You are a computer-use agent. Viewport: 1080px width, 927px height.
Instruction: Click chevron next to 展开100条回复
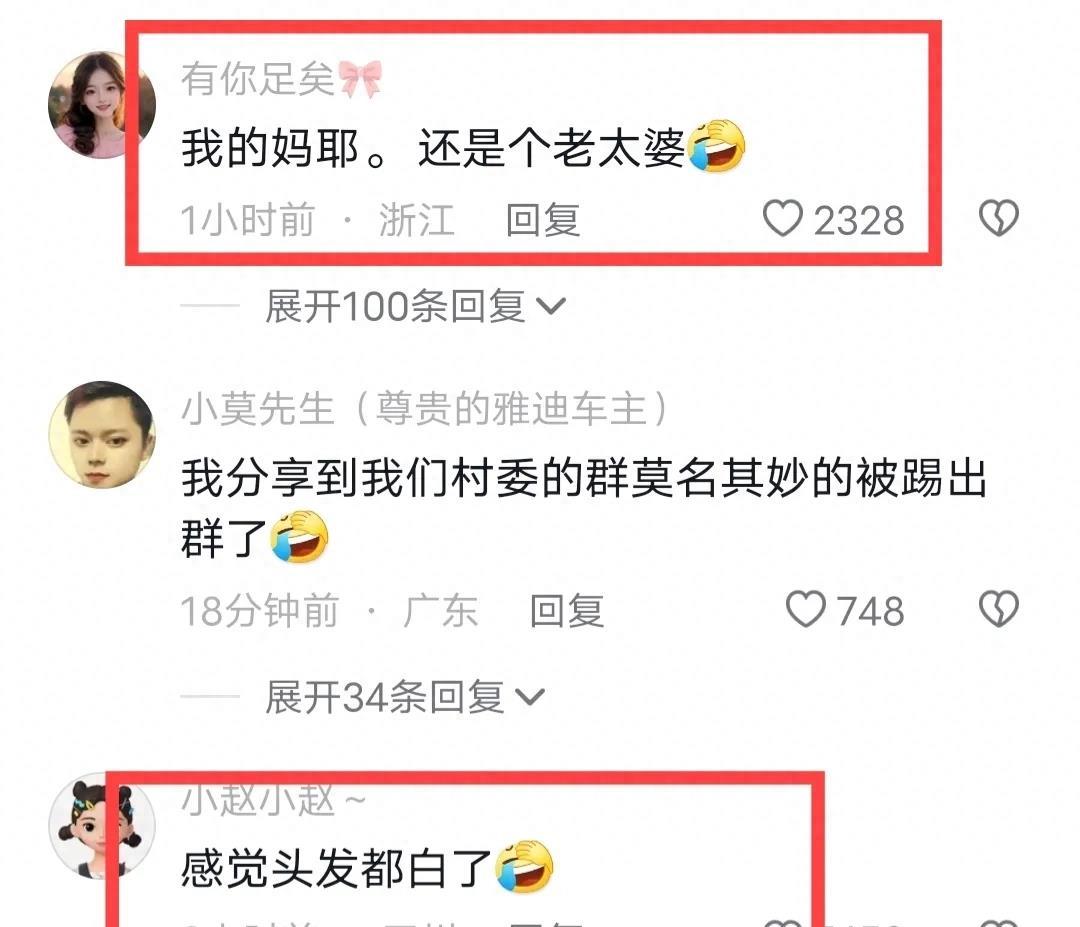click(551, 306)
